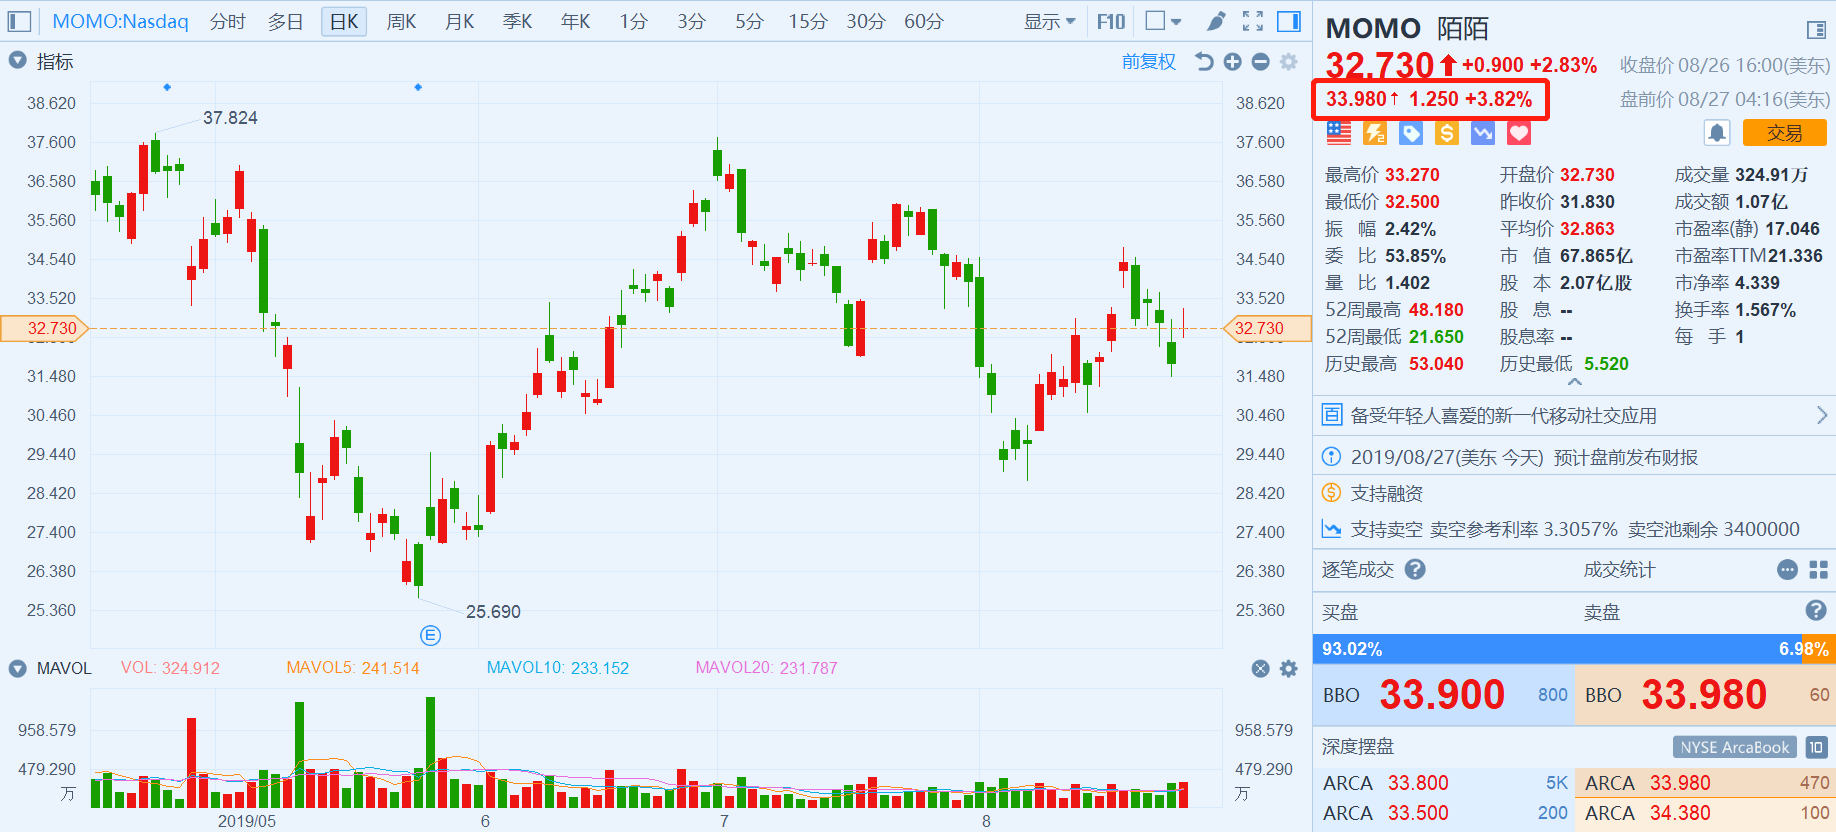Click the second blue diamond marker above the chart

tap(418, 87)
